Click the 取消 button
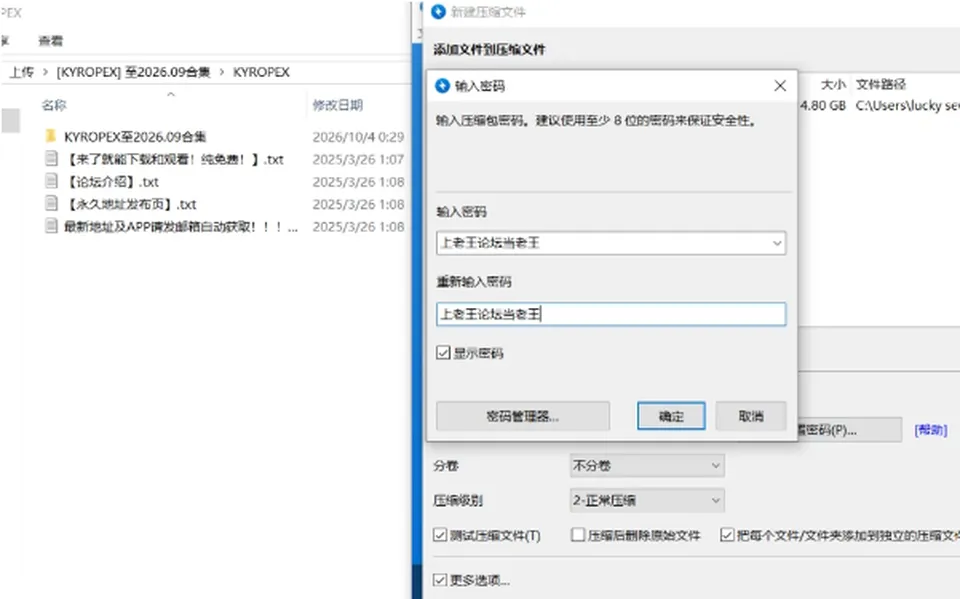The width and height of the screenshot is (960, 599). click(751, 416)
